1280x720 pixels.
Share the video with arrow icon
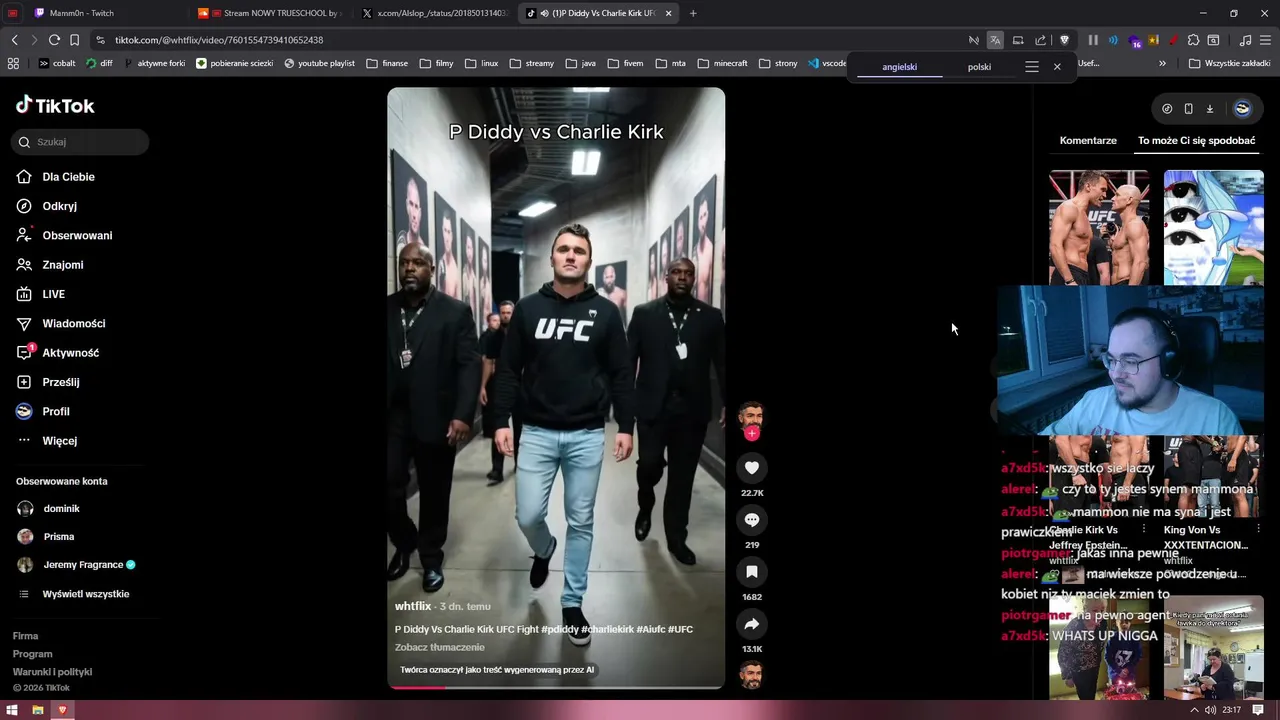(x=752, y=624)
